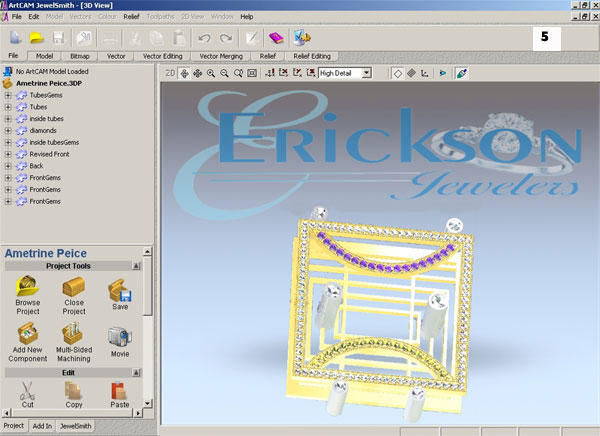Click Close Project tool
The width and height of the screenshot is (600, 436).
click(x=74, y=295)
